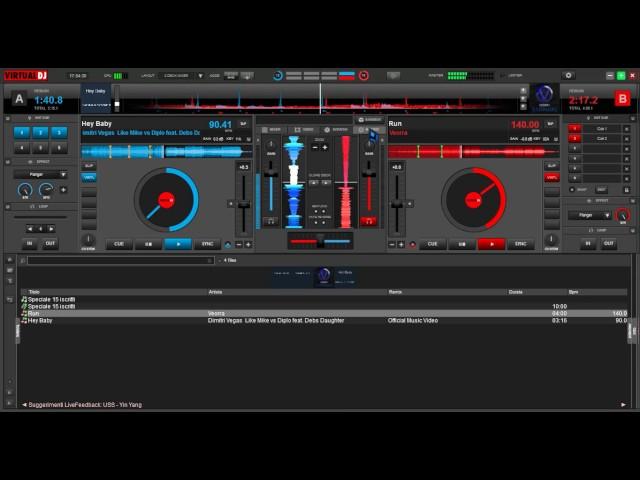Viewport: 640px width, 480px height.
Task: Enable SLIP mode on deck A
Action: pos(89,166)
